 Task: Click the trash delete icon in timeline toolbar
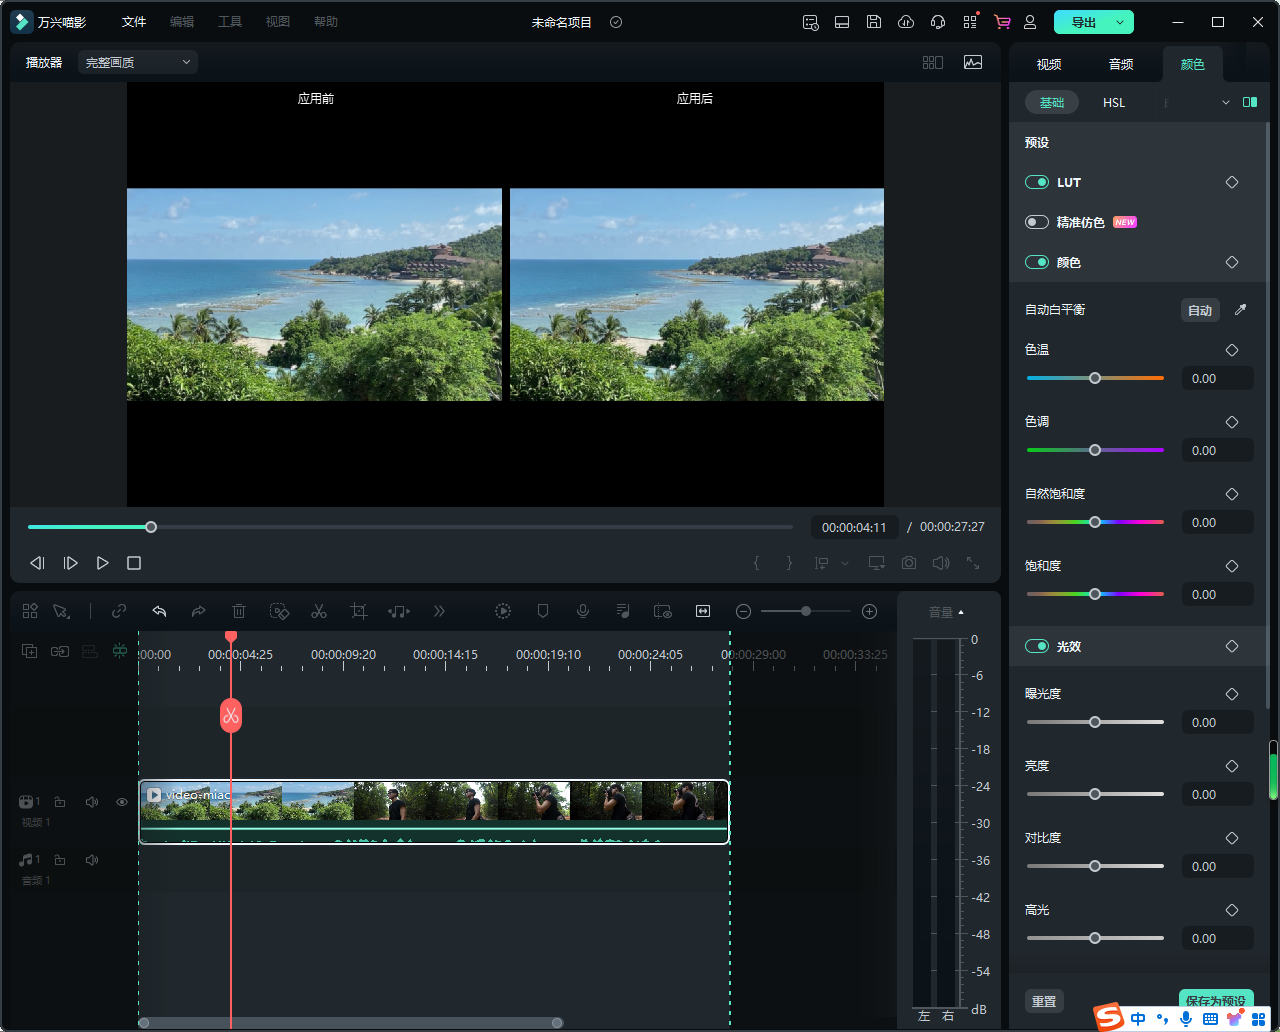pyautogui.click(x=239, y=611)
